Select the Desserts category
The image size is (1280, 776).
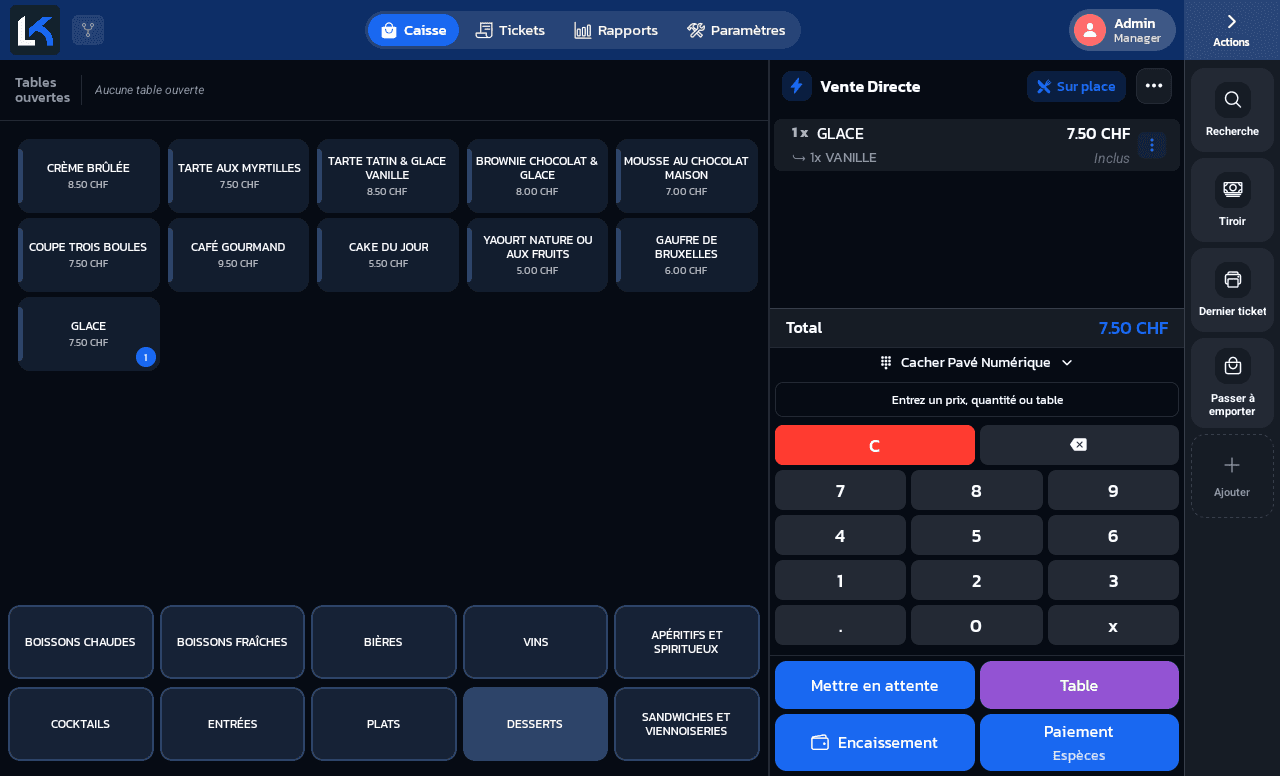click(x=535, y=724)
